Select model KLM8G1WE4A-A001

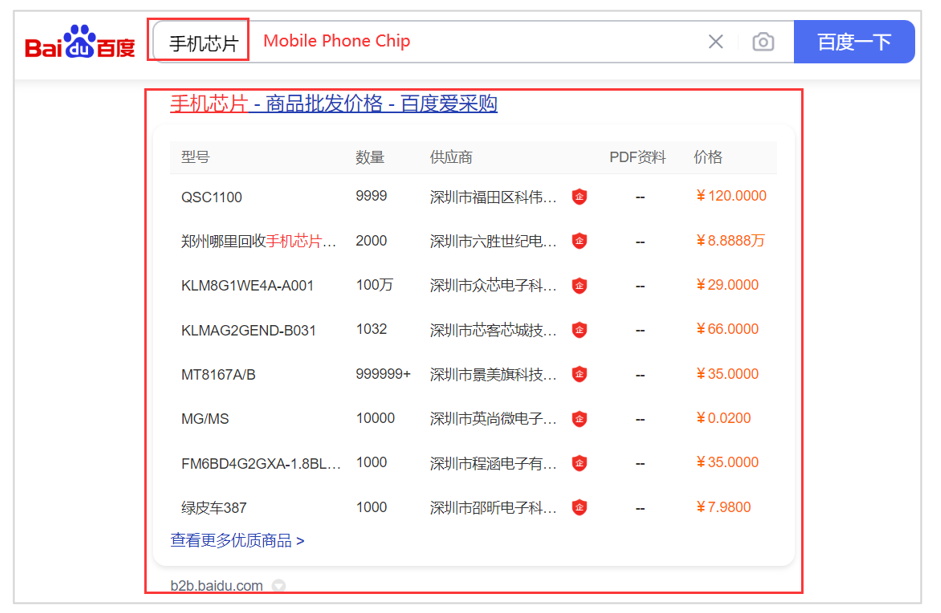click(x=247, y=286)
